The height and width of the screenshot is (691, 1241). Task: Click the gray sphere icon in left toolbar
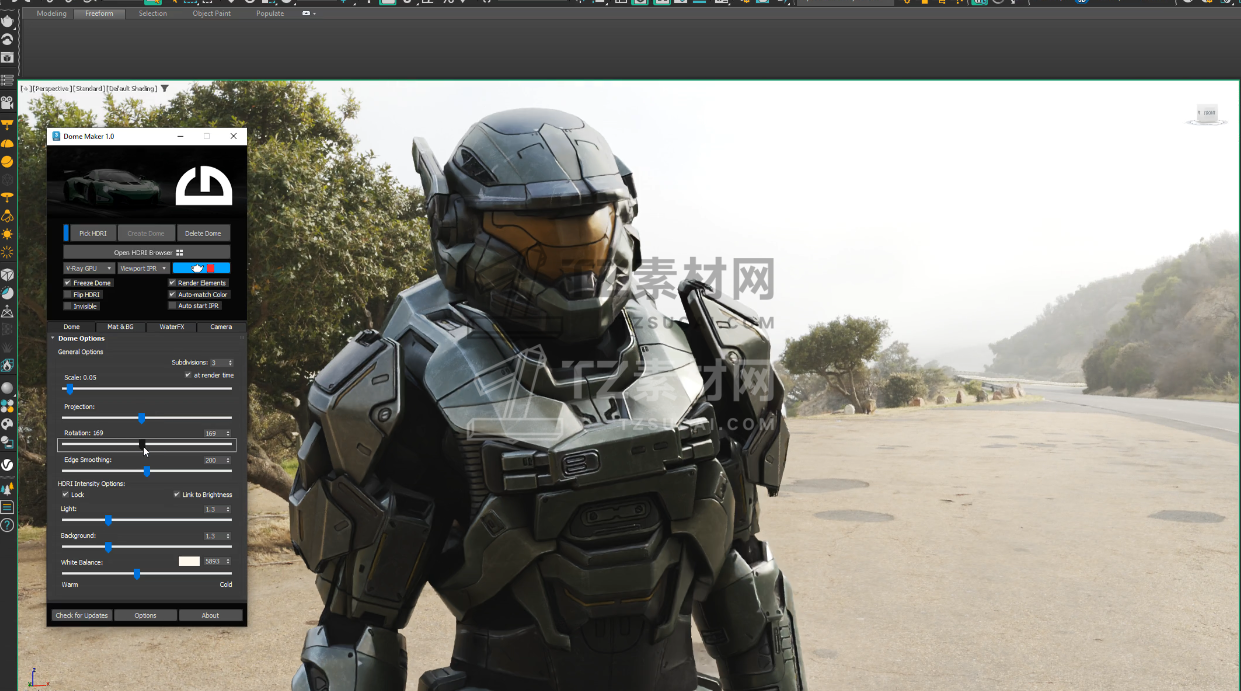click(7, 388)
